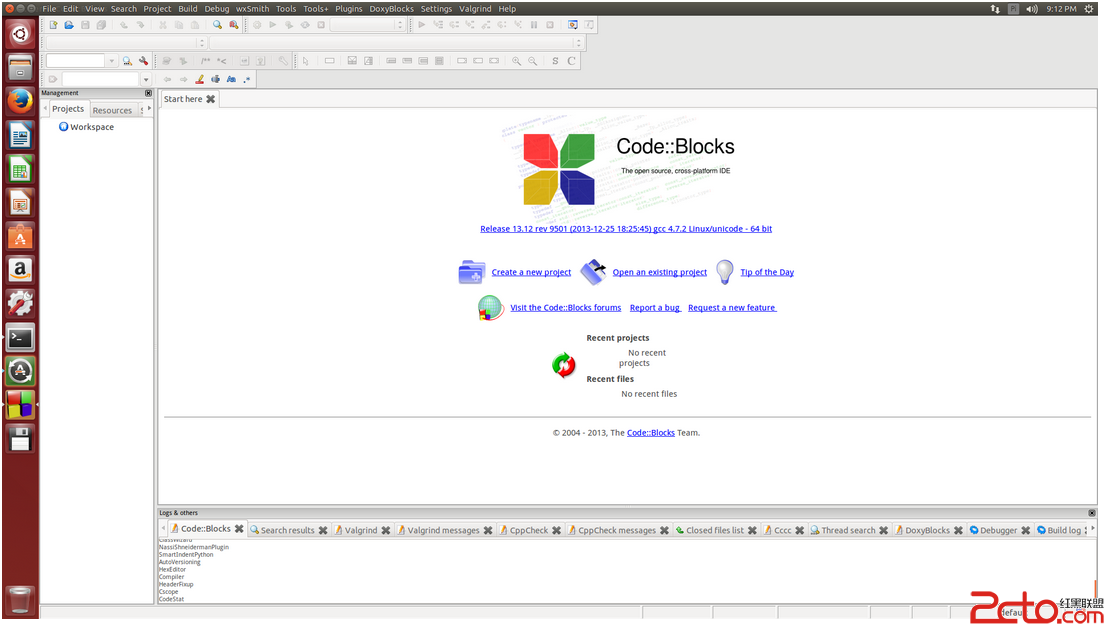Toggle source view S icon
Screen dimensions: 1107x634
coord(555,61)
